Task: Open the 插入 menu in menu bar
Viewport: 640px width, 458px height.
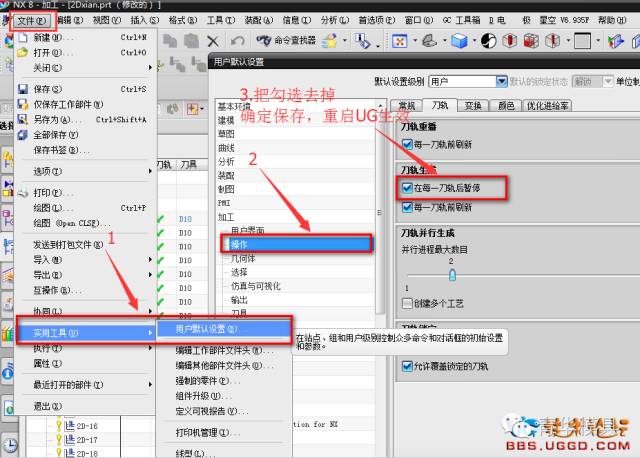Action: 144,20
